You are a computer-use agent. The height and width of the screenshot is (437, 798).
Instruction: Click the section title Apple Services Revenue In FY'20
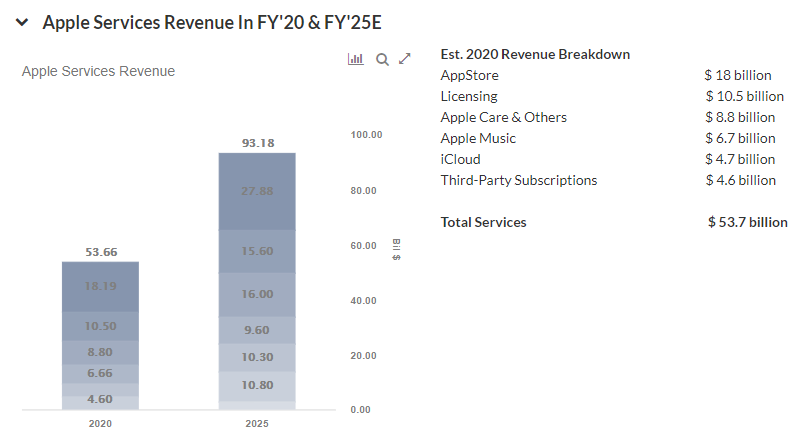[212, 23]
